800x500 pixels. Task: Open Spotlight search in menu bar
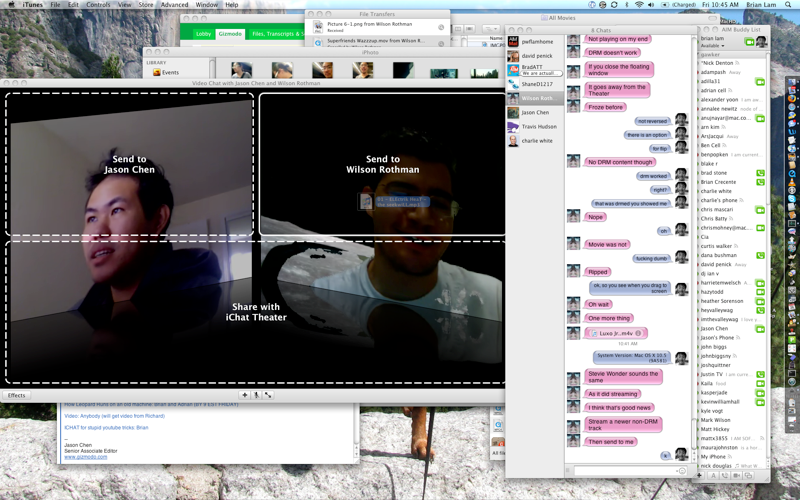point(788,5)
